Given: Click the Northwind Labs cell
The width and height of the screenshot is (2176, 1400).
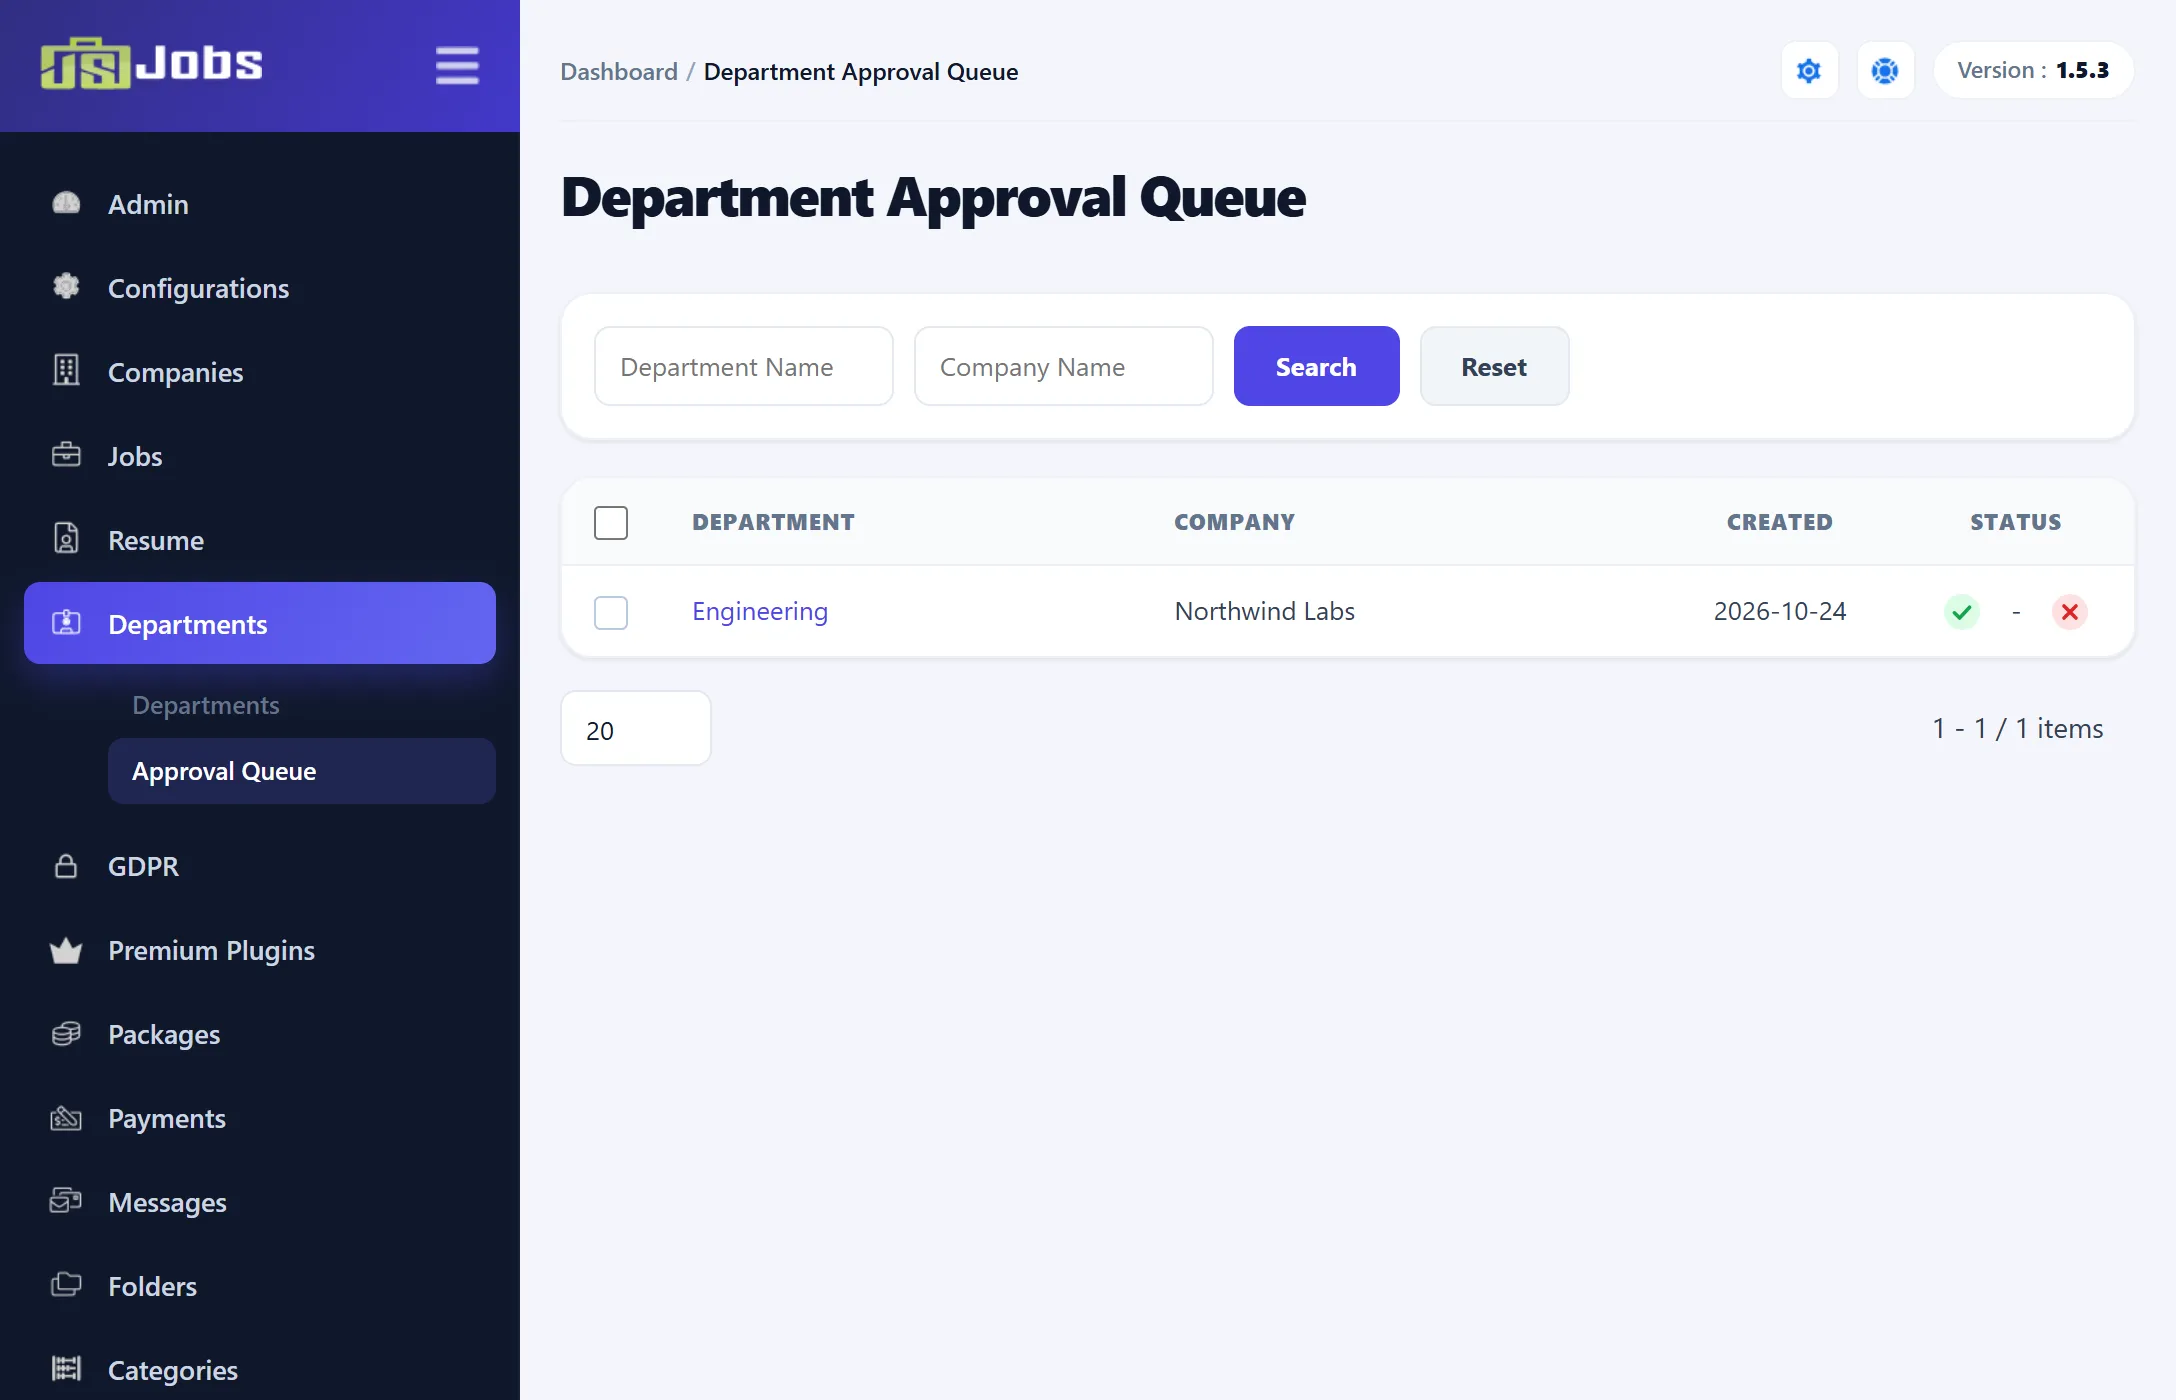Looking at the screenshot, I should pyautogui.click(x=1265, y=611).
